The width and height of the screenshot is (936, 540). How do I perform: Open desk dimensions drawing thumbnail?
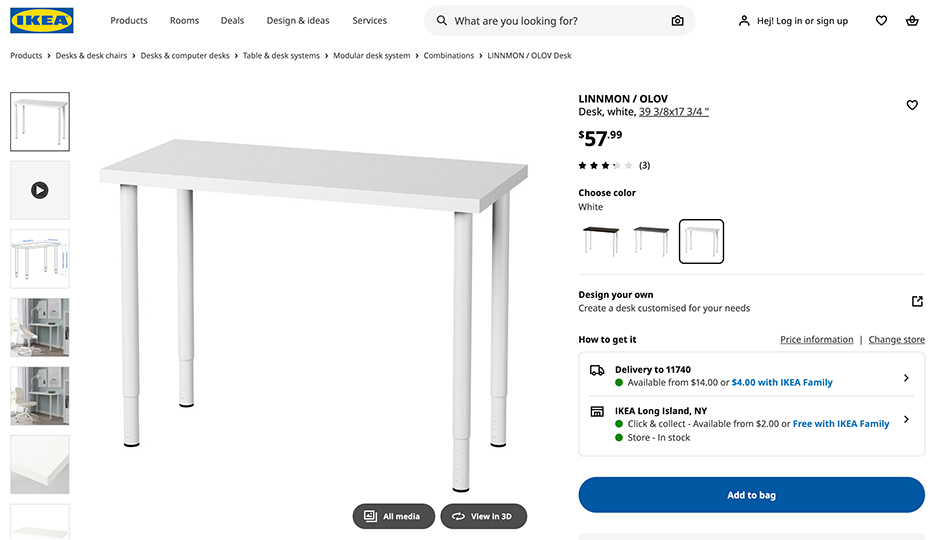tap(40, 259)
